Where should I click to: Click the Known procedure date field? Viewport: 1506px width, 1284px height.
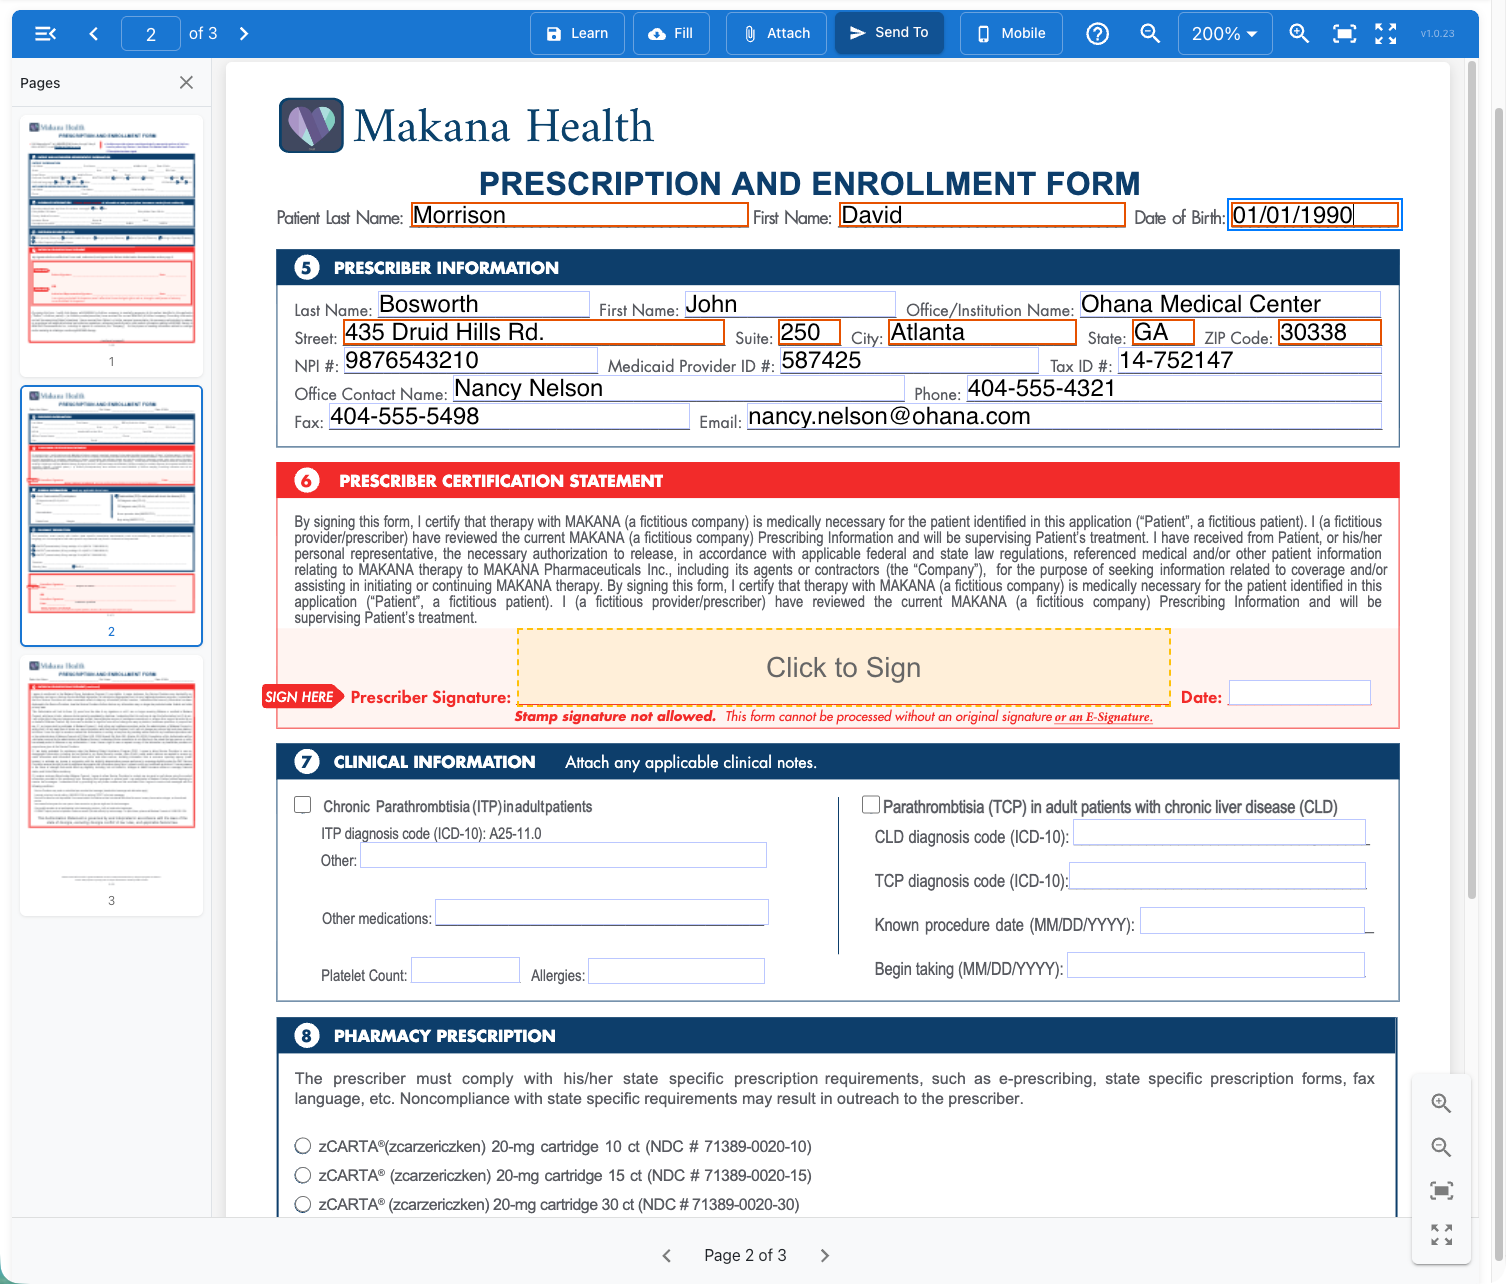[x=1252, y=921]
